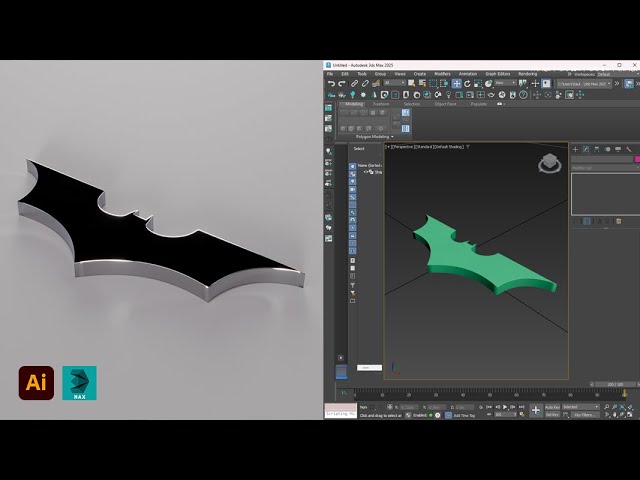Open the File menu
640x480 pixels.
coord(330,74)
